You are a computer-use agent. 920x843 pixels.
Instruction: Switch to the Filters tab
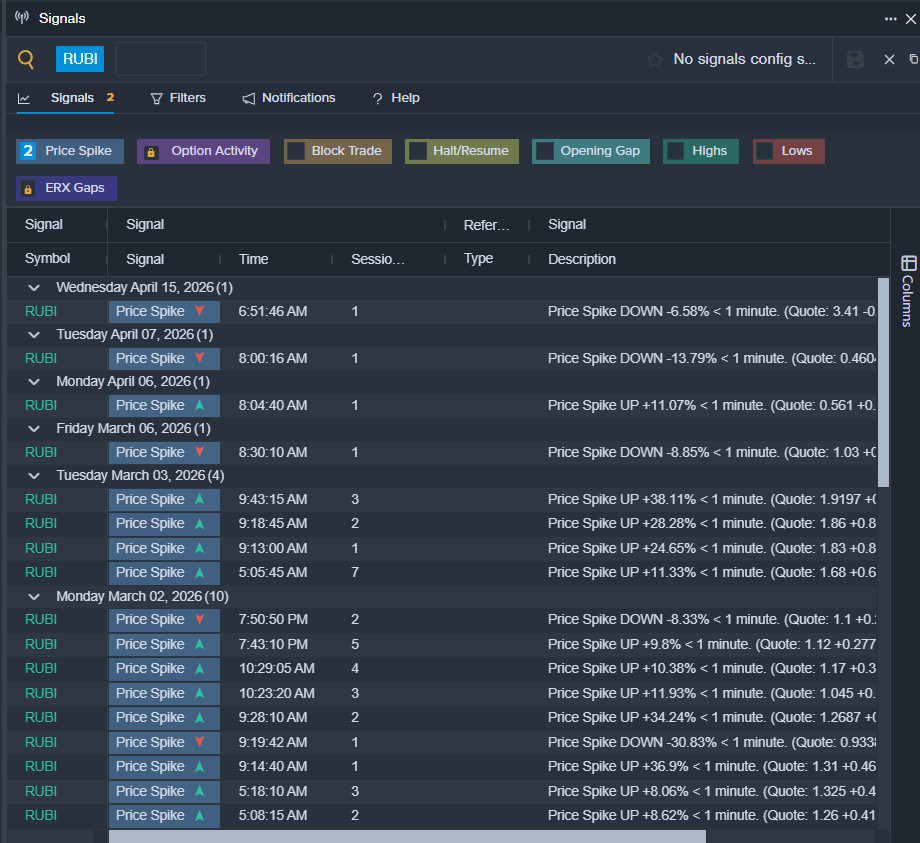178,98
